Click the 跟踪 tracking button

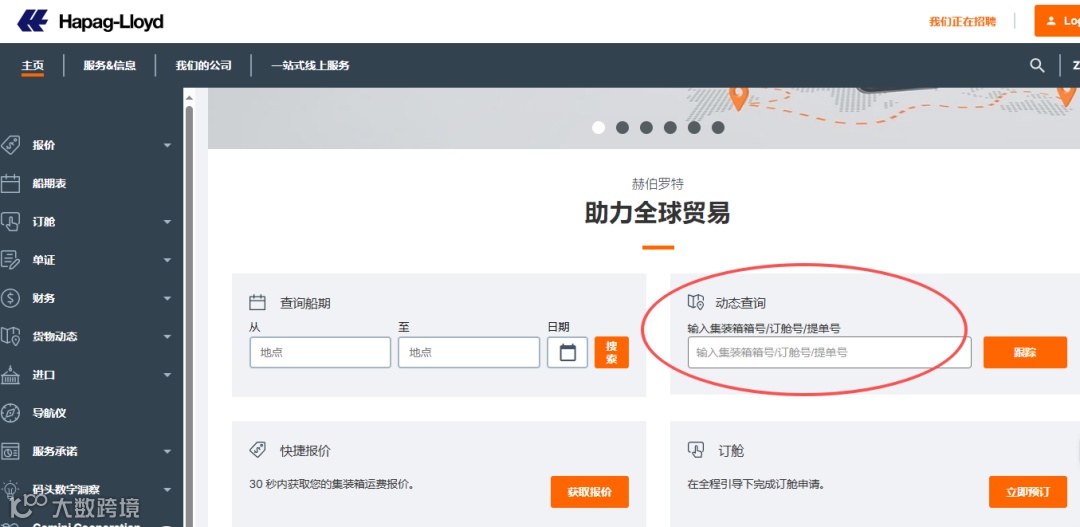[1025, 352]
